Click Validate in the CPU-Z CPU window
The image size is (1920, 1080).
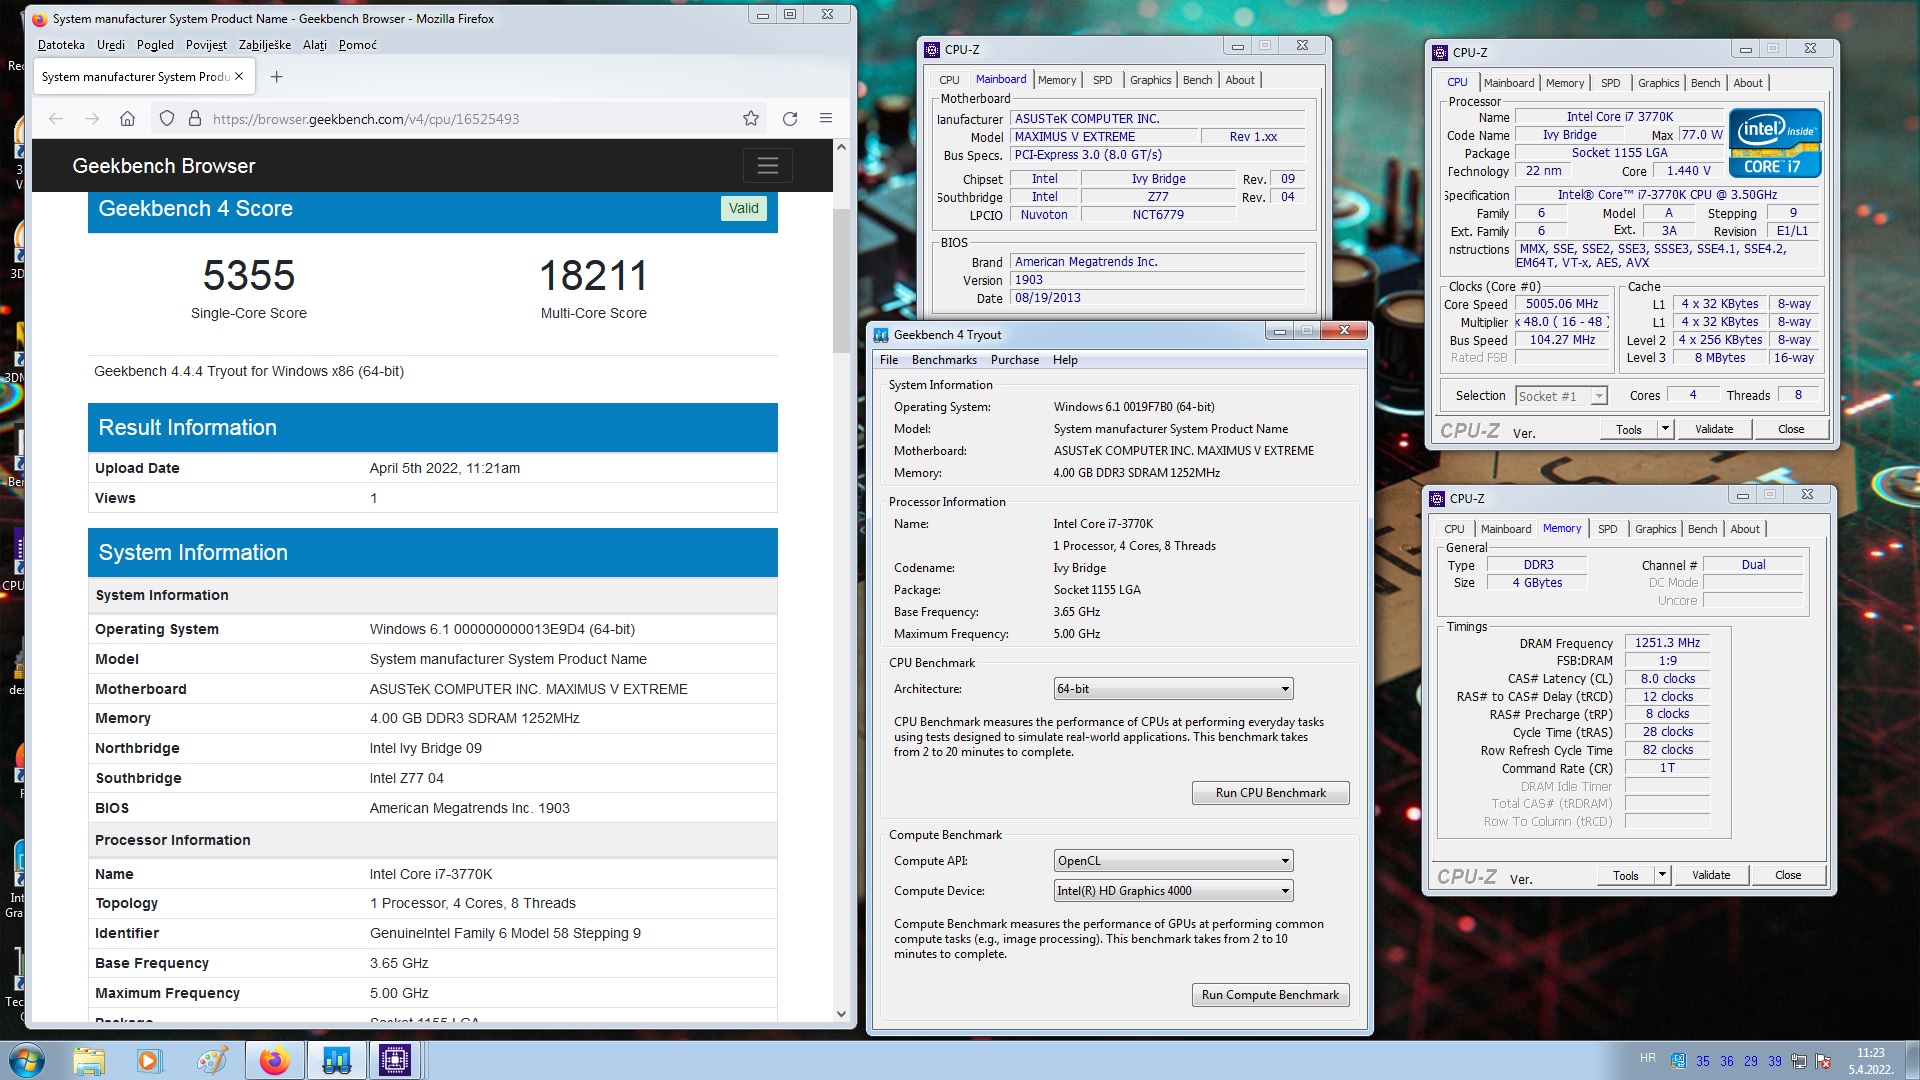coord(1714,429)
